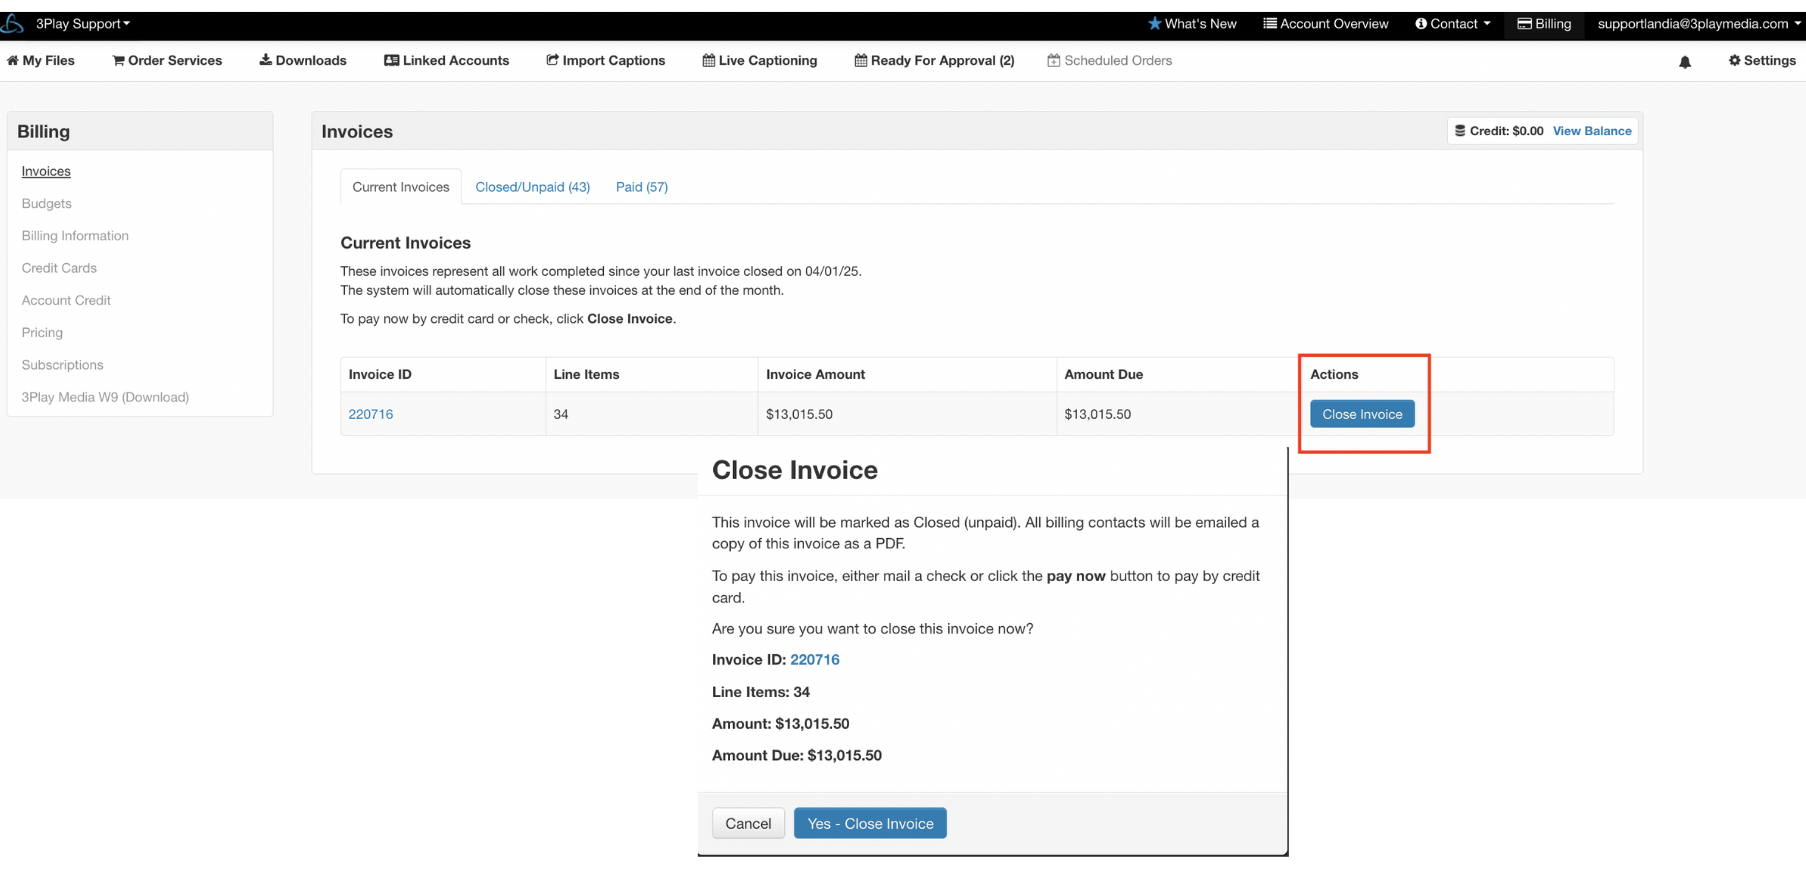Switch to Closed/Unpaid (43) tab
1806x872 pixels.
[x=533, y=187]
